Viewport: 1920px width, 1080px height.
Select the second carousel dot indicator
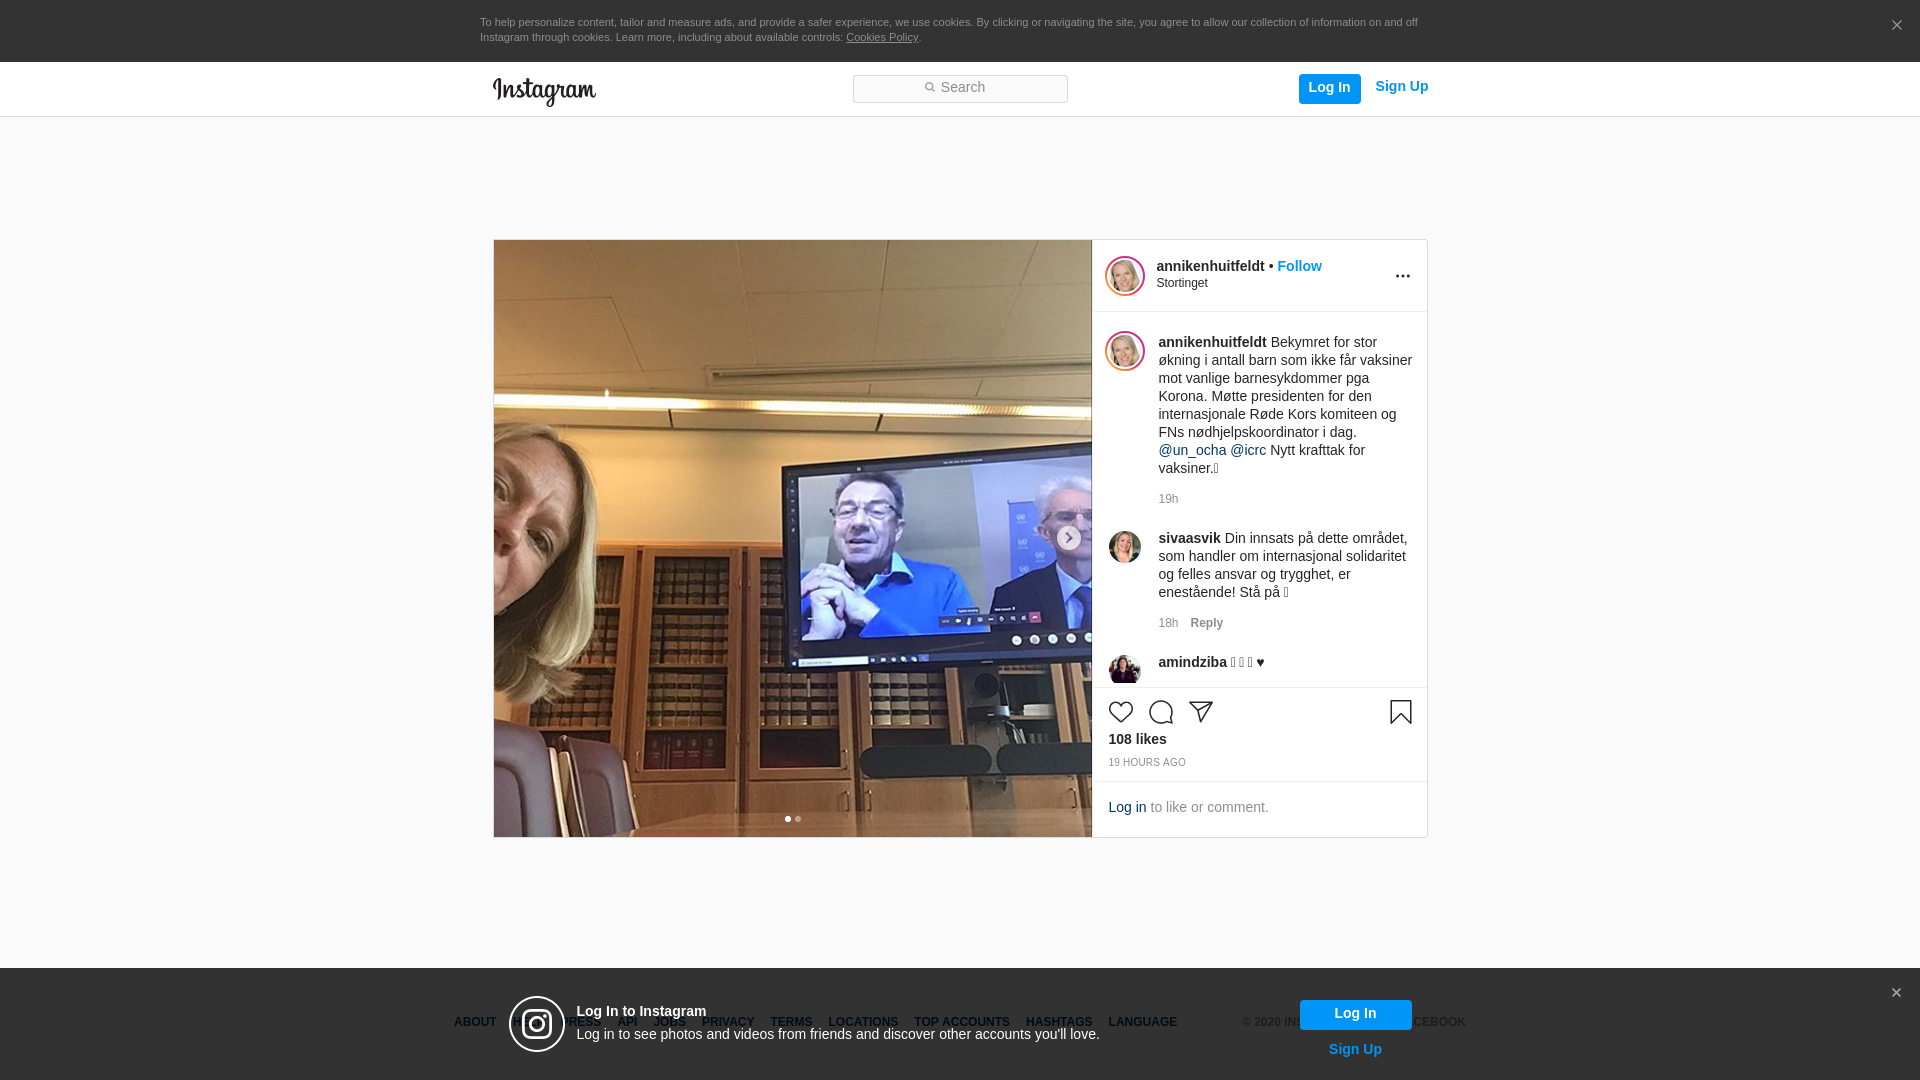point(798,819)
